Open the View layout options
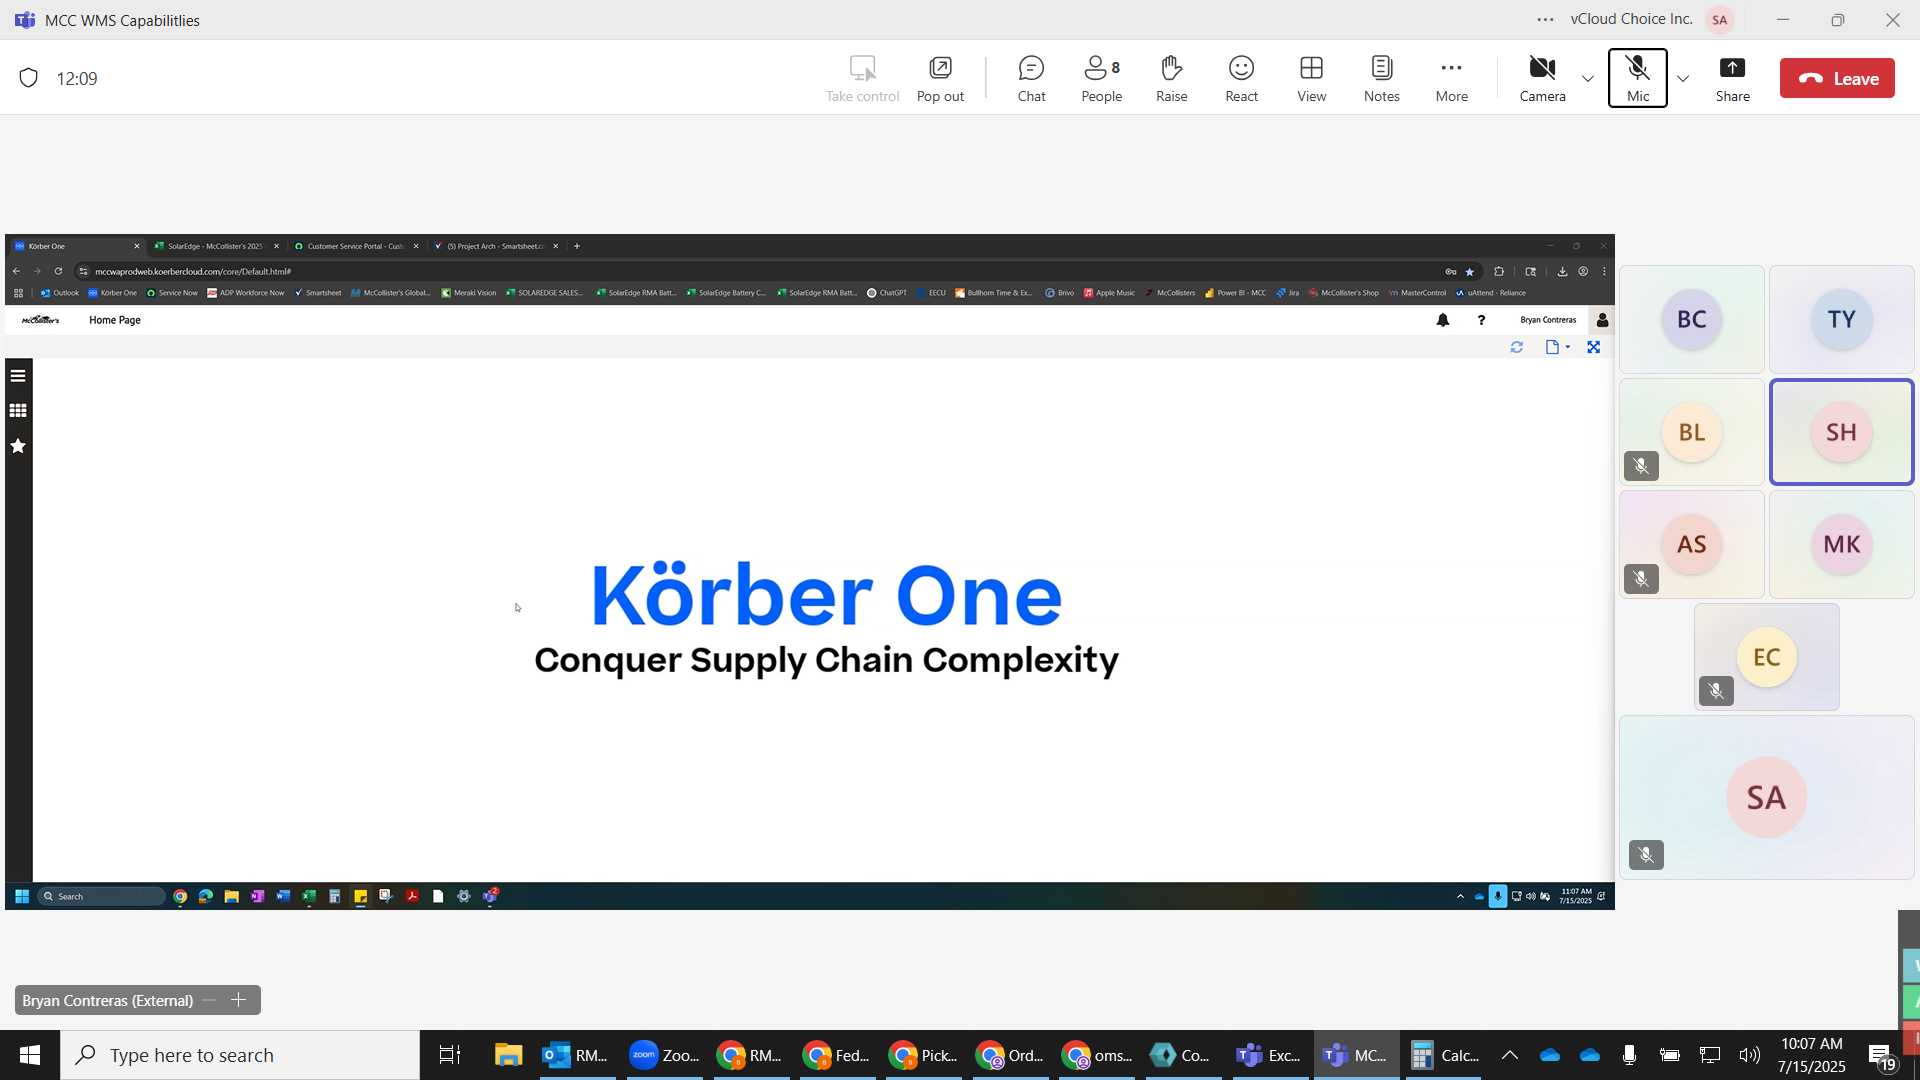The width and height of the screenshot is (1920, 1080). (1311, 79)
